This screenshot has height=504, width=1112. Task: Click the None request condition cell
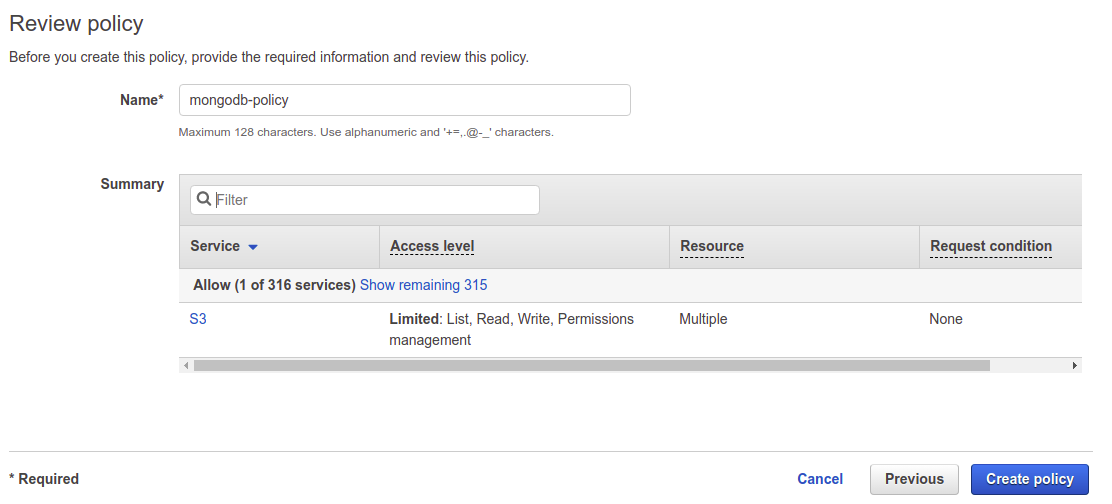945,319
